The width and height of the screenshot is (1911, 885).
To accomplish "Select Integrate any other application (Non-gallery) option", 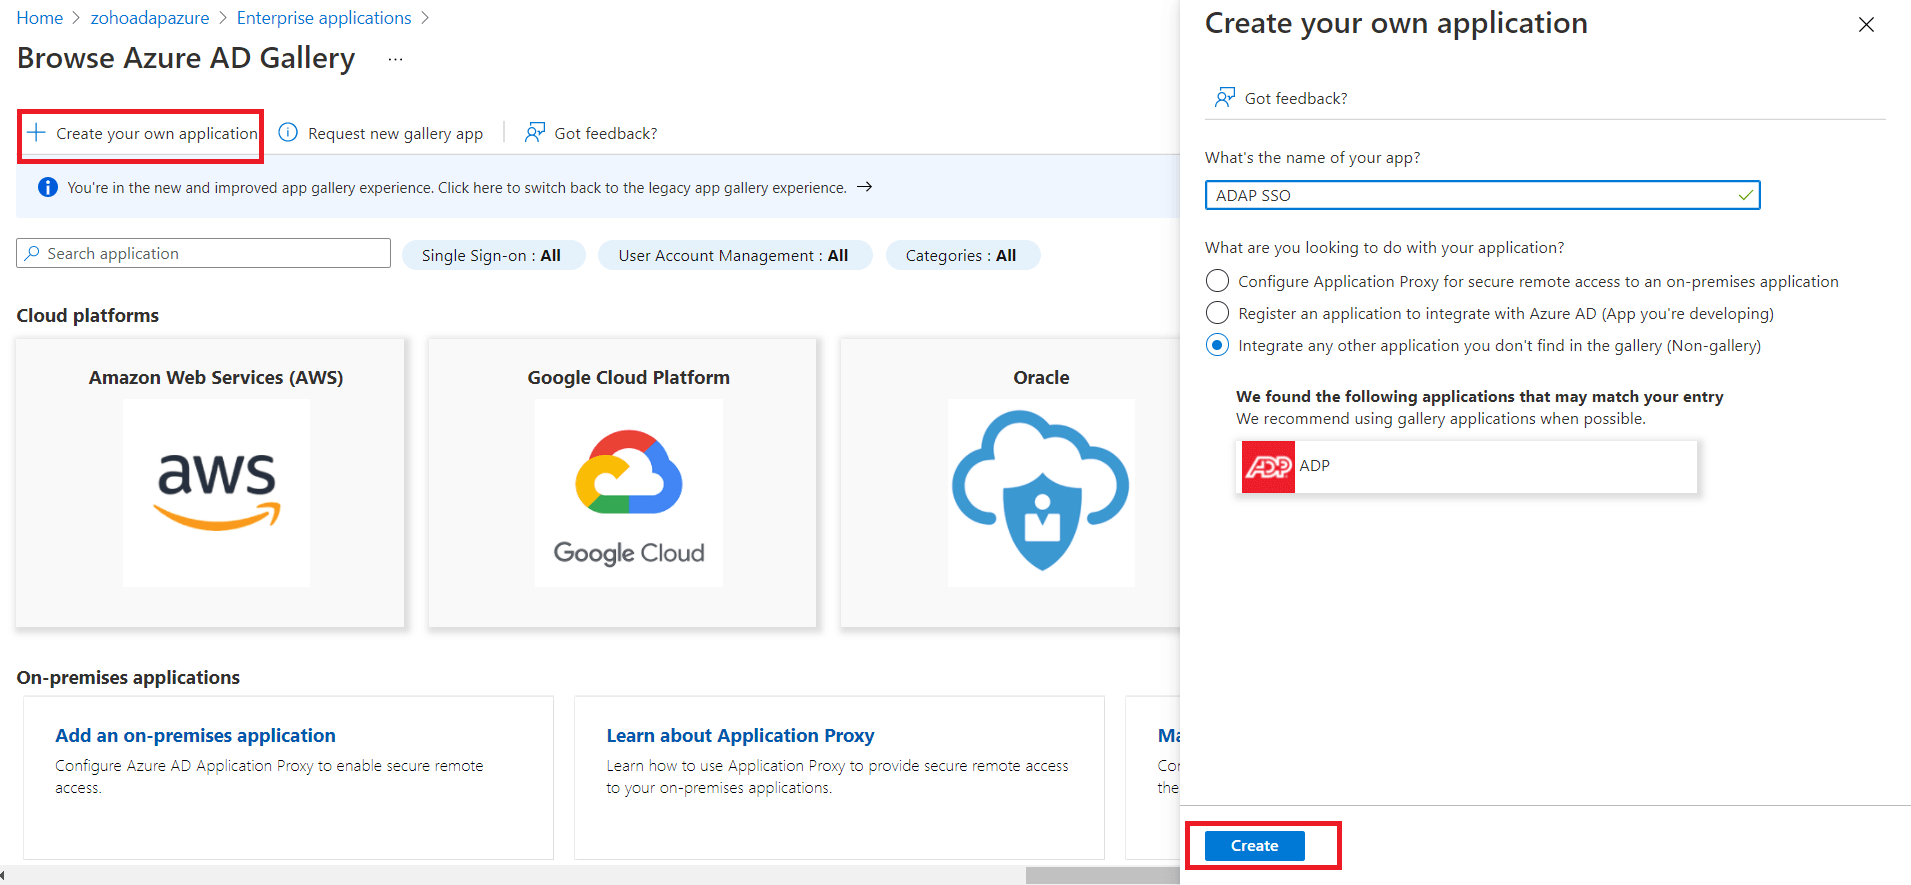I will pyautogui.click(x=1217, y=345).
